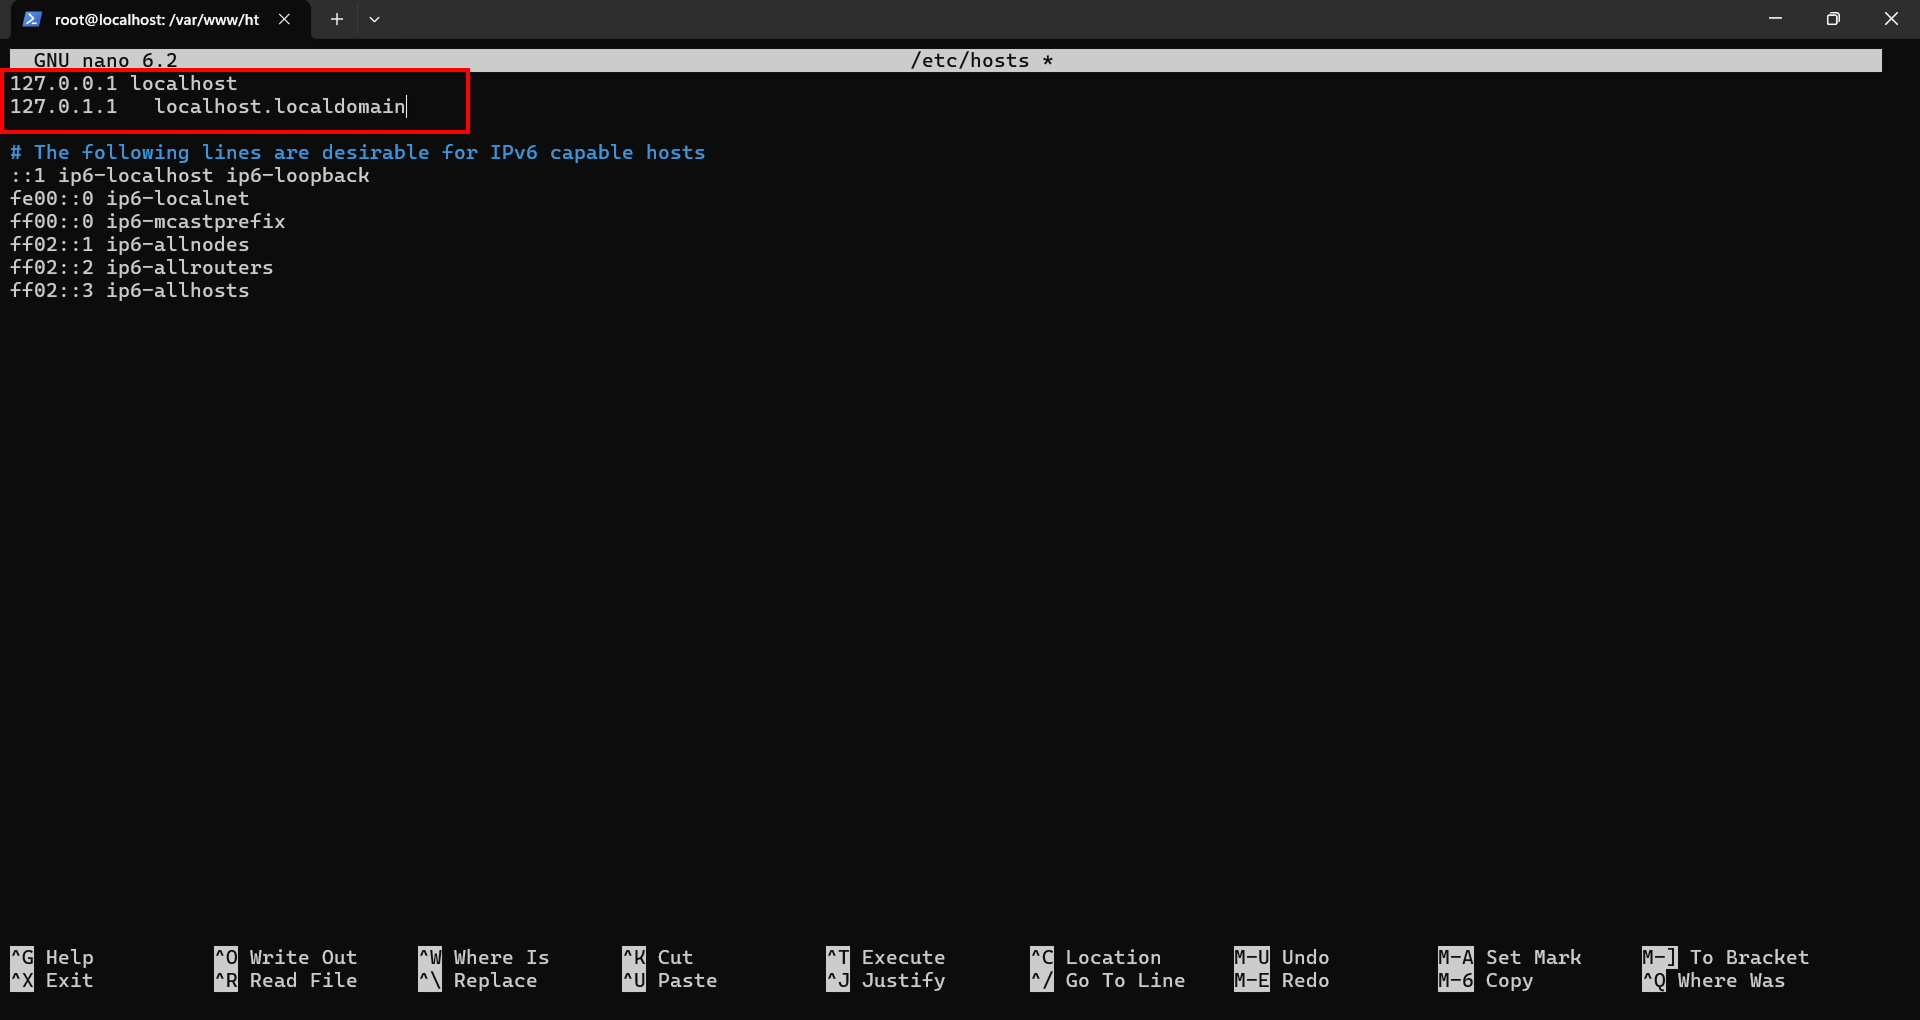The image size is (1920, 1020).
Task: Click the ^X Exit shortcut
Action: point(52,980)
